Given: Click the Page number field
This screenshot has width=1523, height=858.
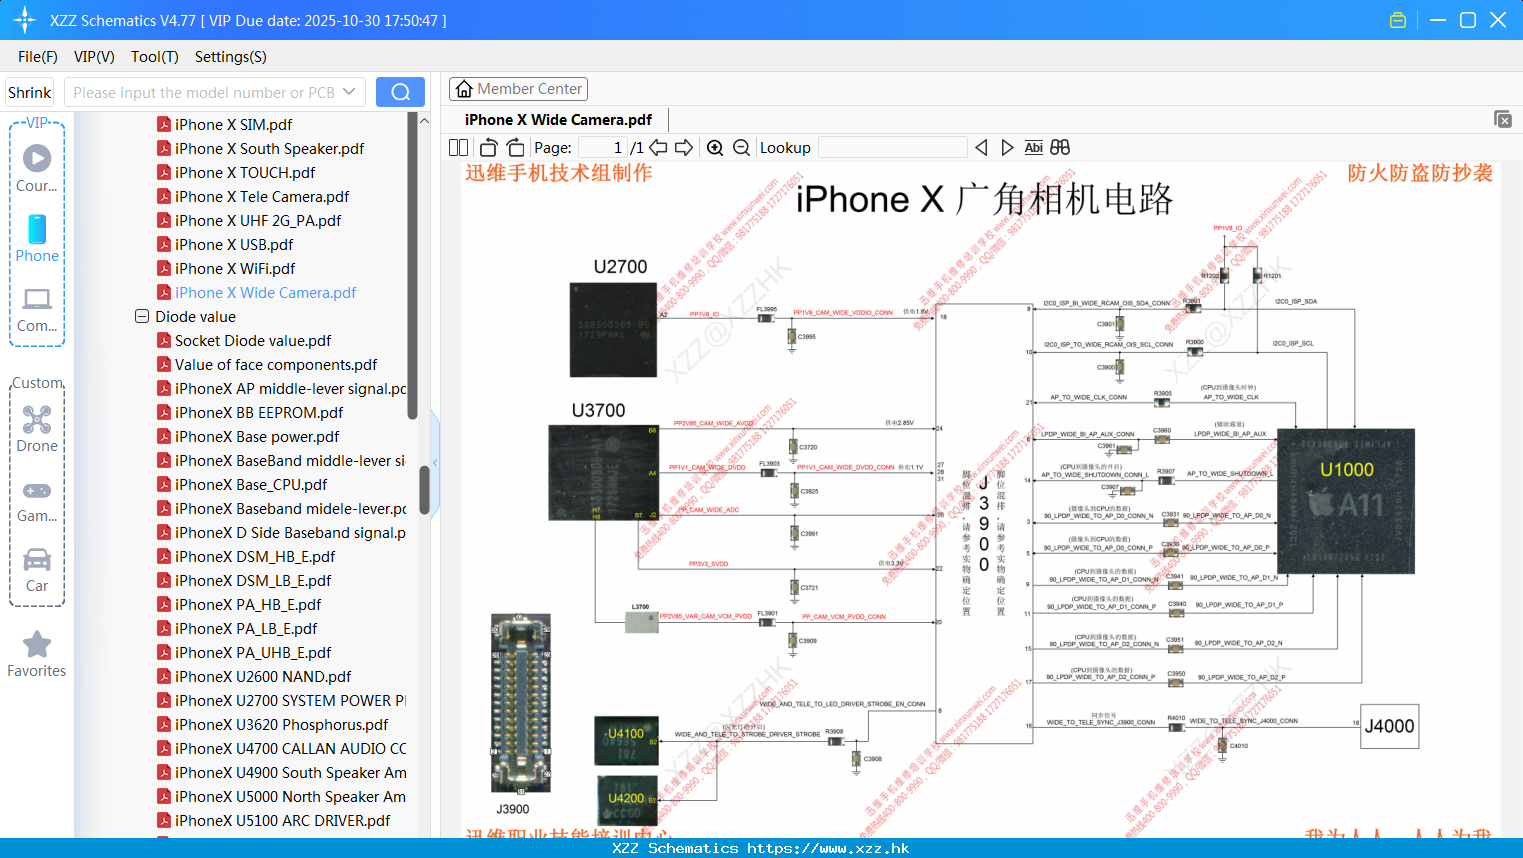Looking at the screenshot, I should [602, 147].
